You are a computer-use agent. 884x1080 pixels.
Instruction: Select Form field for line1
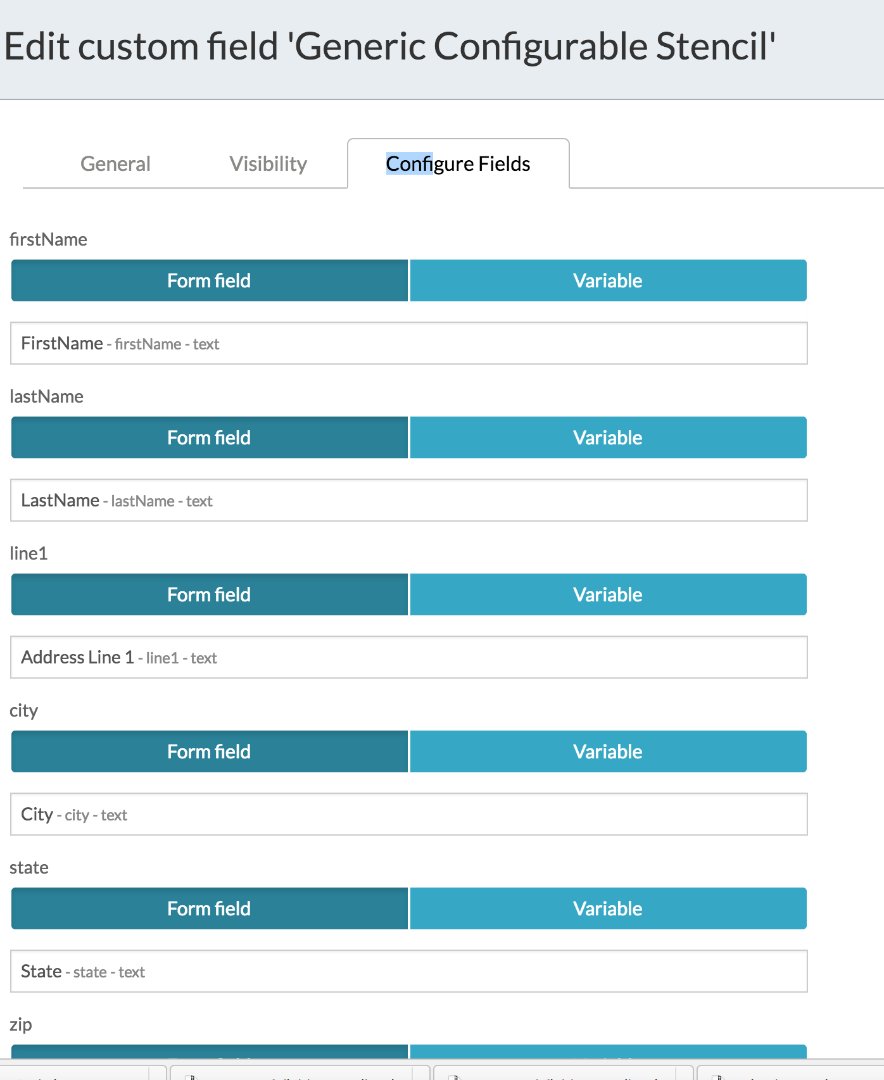point(209,594)
